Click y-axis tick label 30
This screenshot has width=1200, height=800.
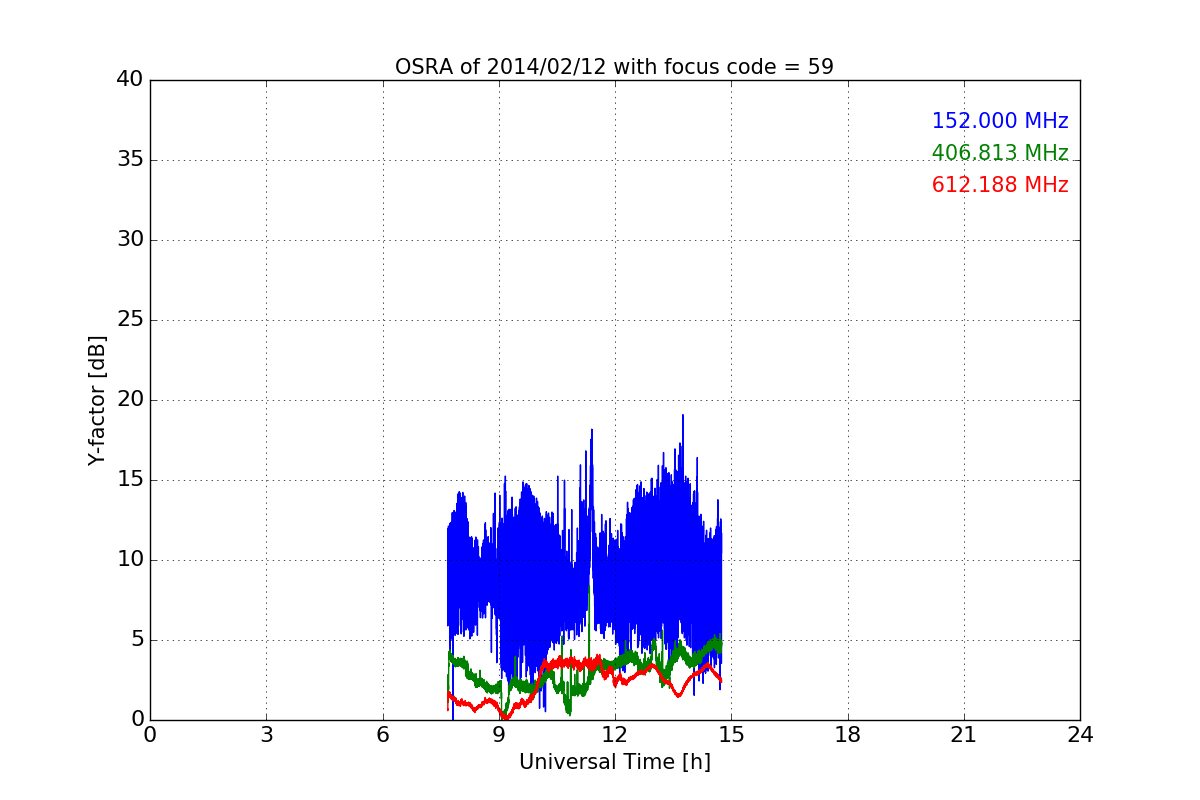(x=130, y=240)
